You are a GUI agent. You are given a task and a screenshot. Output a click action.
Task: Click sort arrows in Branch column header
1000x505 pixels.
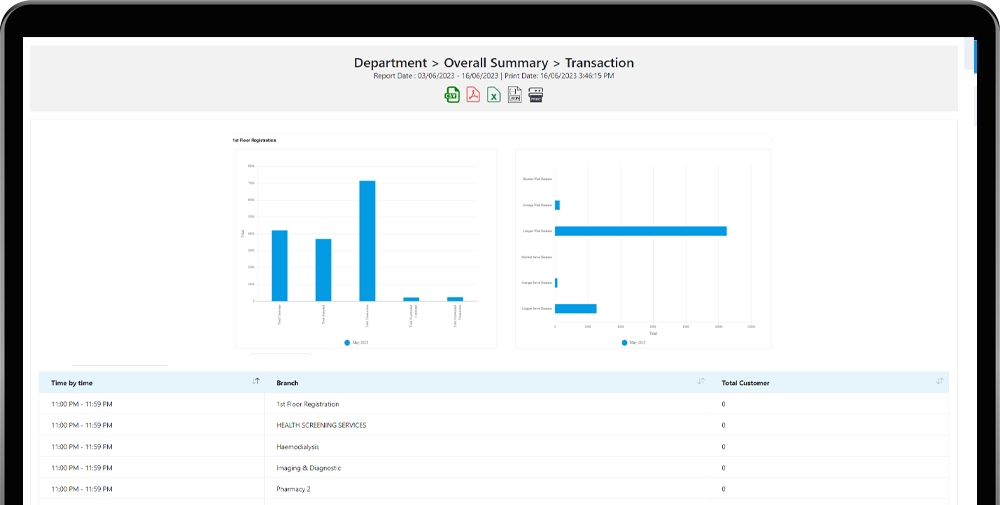tap(701, 382)
